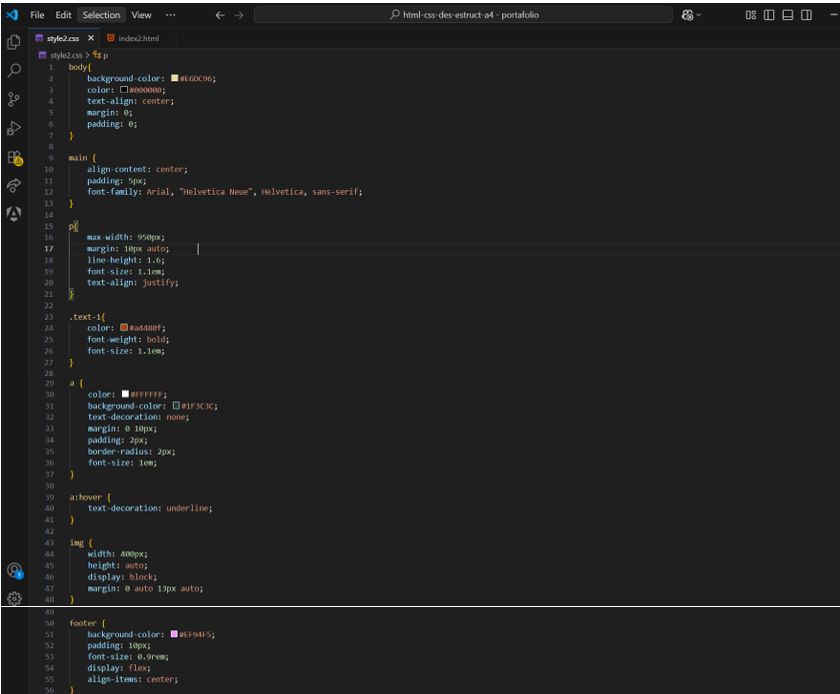Screen dimensions: 840x694
Task: Open Run and Debug view
Action: 14,128
